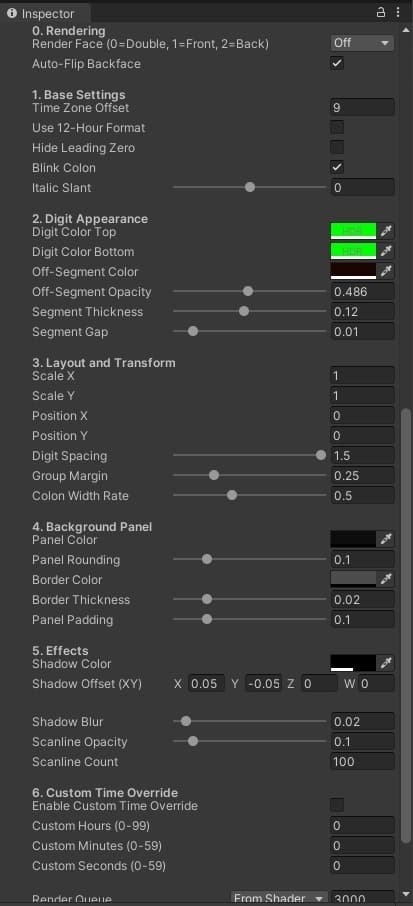This screenshot has width=413, height=906.
Task: Use eyedropper for Panel Color
Action: (x=386, y=540)
